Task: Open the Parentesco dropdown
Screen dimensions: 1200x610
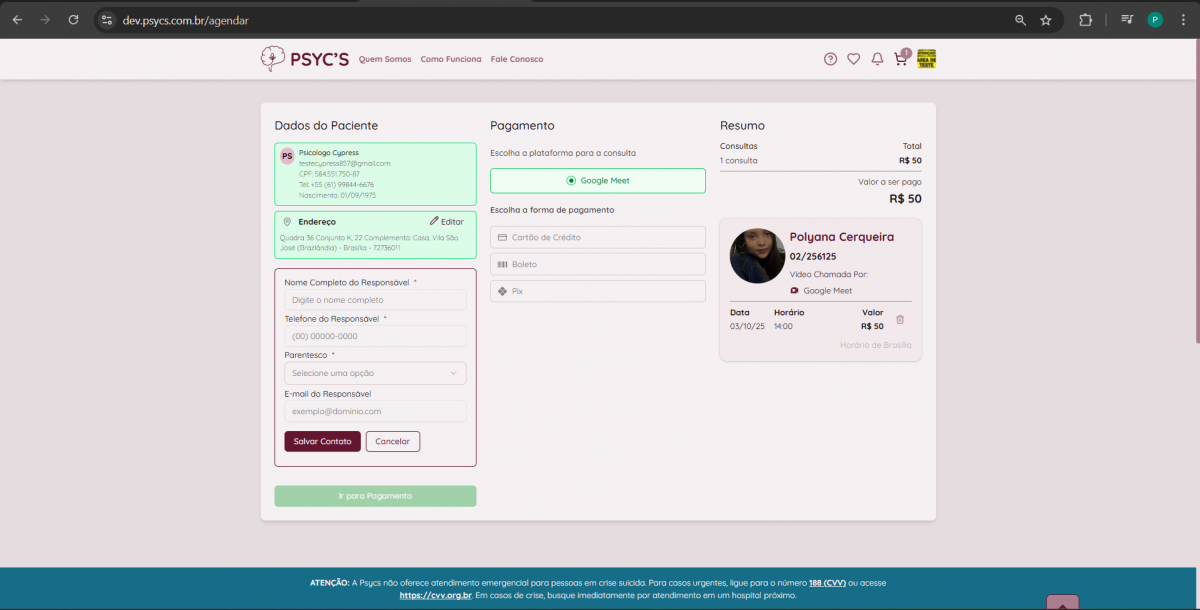Action: pos(375,373)
